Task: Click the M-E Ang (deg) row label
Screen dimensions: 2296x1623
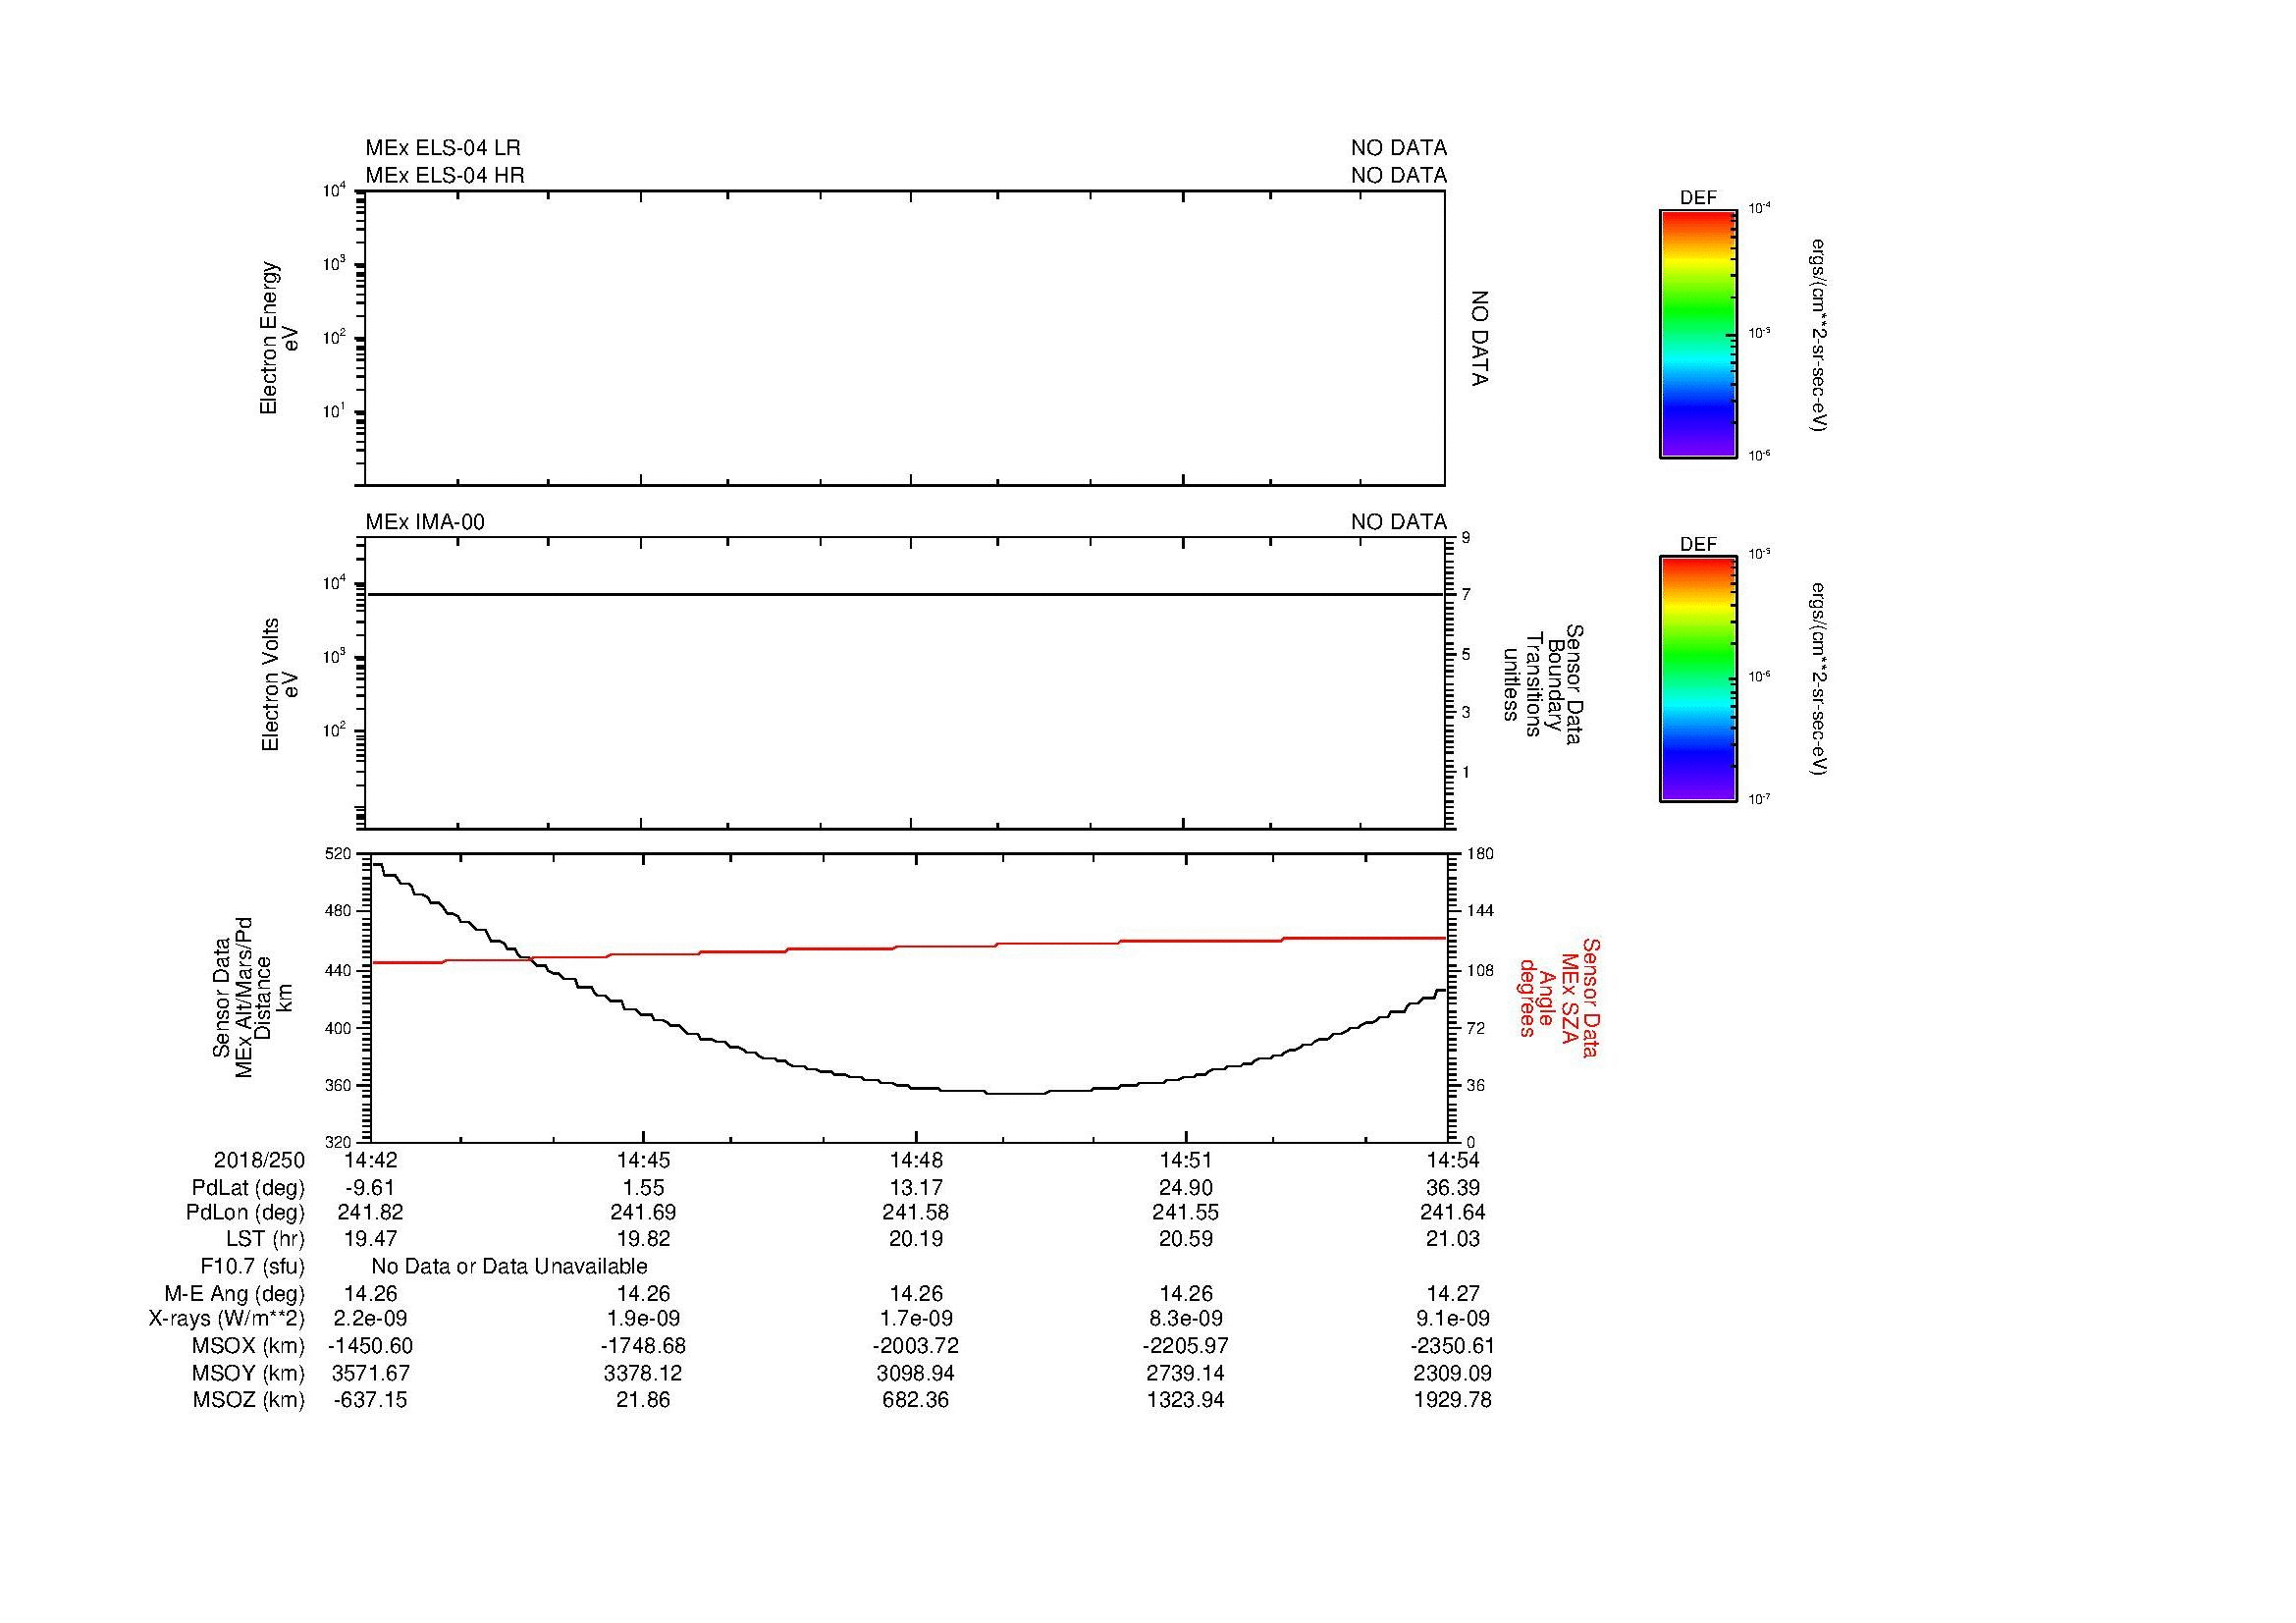Action: (x=235, y=1294)
